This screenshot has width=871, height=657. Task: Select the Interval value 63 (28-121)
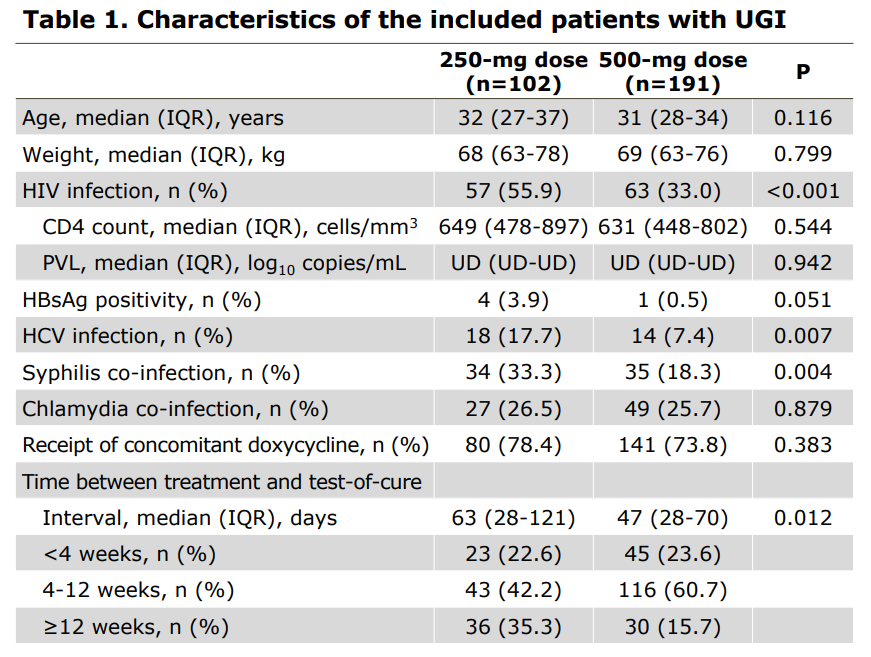(x=513, y=518)
